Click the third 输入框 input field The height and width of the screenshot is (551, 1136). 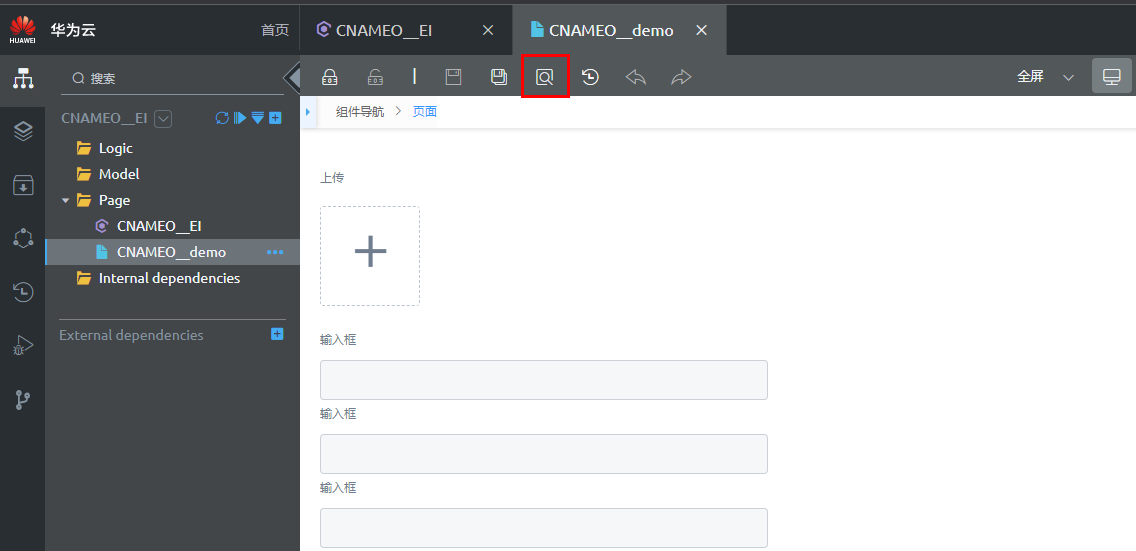point(543,527)
